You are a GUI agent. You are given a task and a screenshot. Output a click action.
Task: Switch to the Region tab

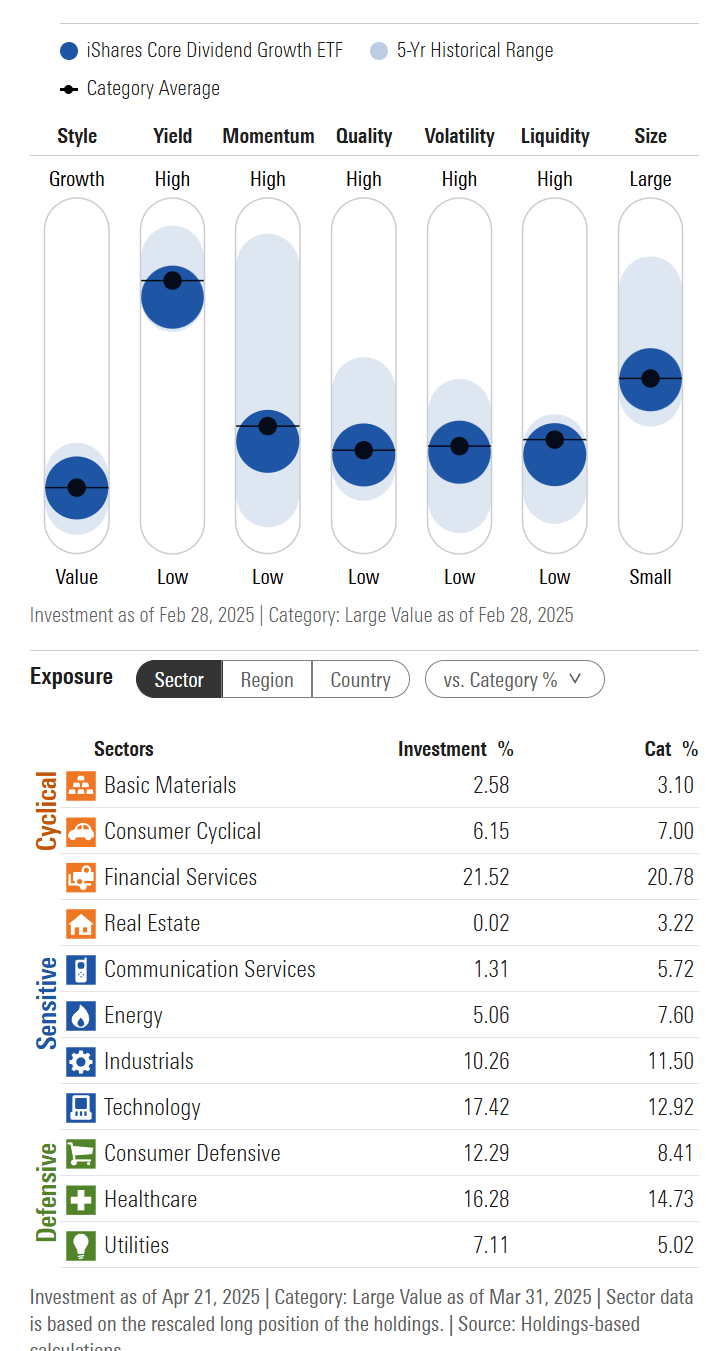(x=266, y=679)
